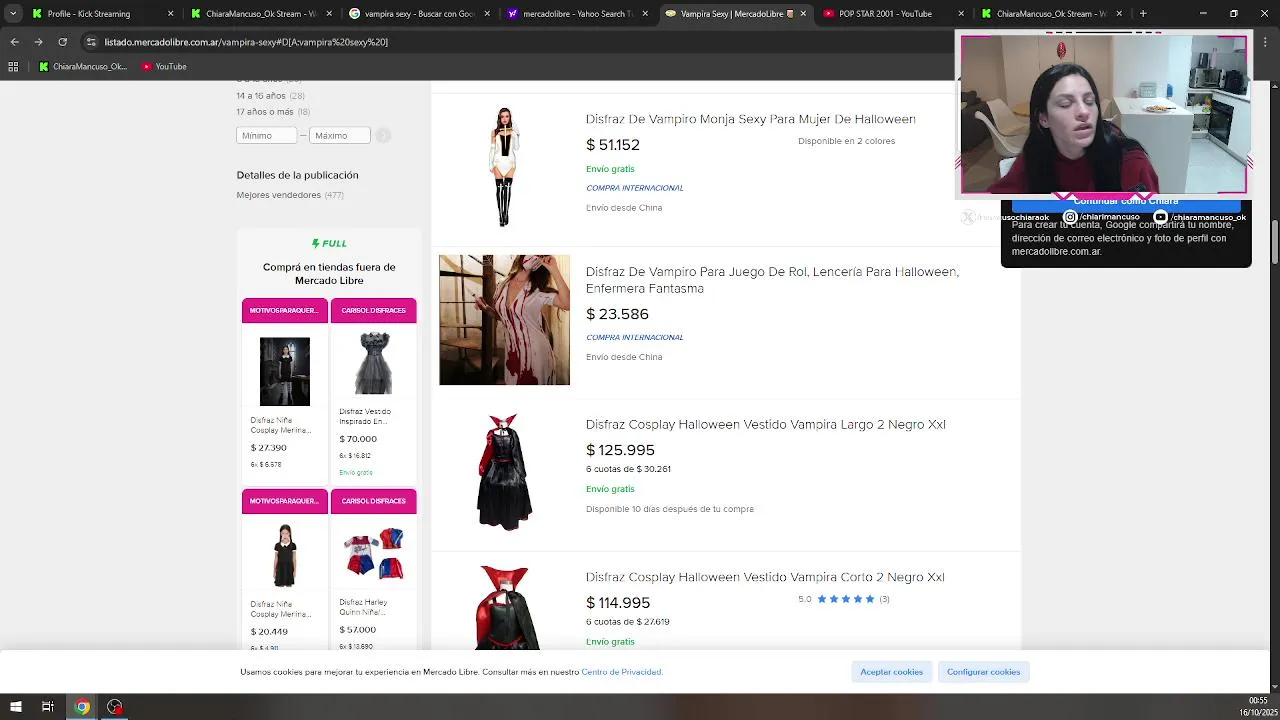Open Enfermera Fantasma product image
This screenshot has width=1280, height=720.
[504, 320]
